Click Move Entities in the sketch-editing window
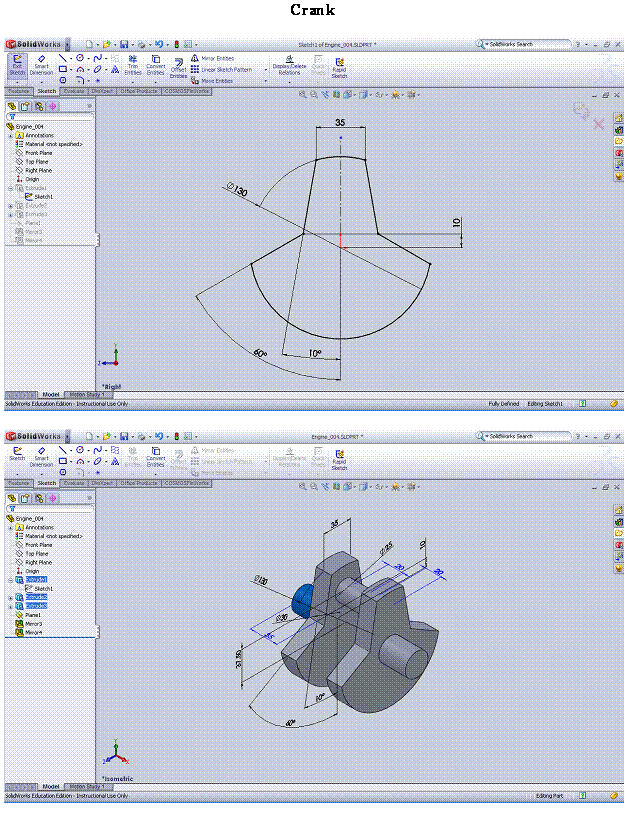Viewport: 624px width, 820px height. [x=212, y=81]
